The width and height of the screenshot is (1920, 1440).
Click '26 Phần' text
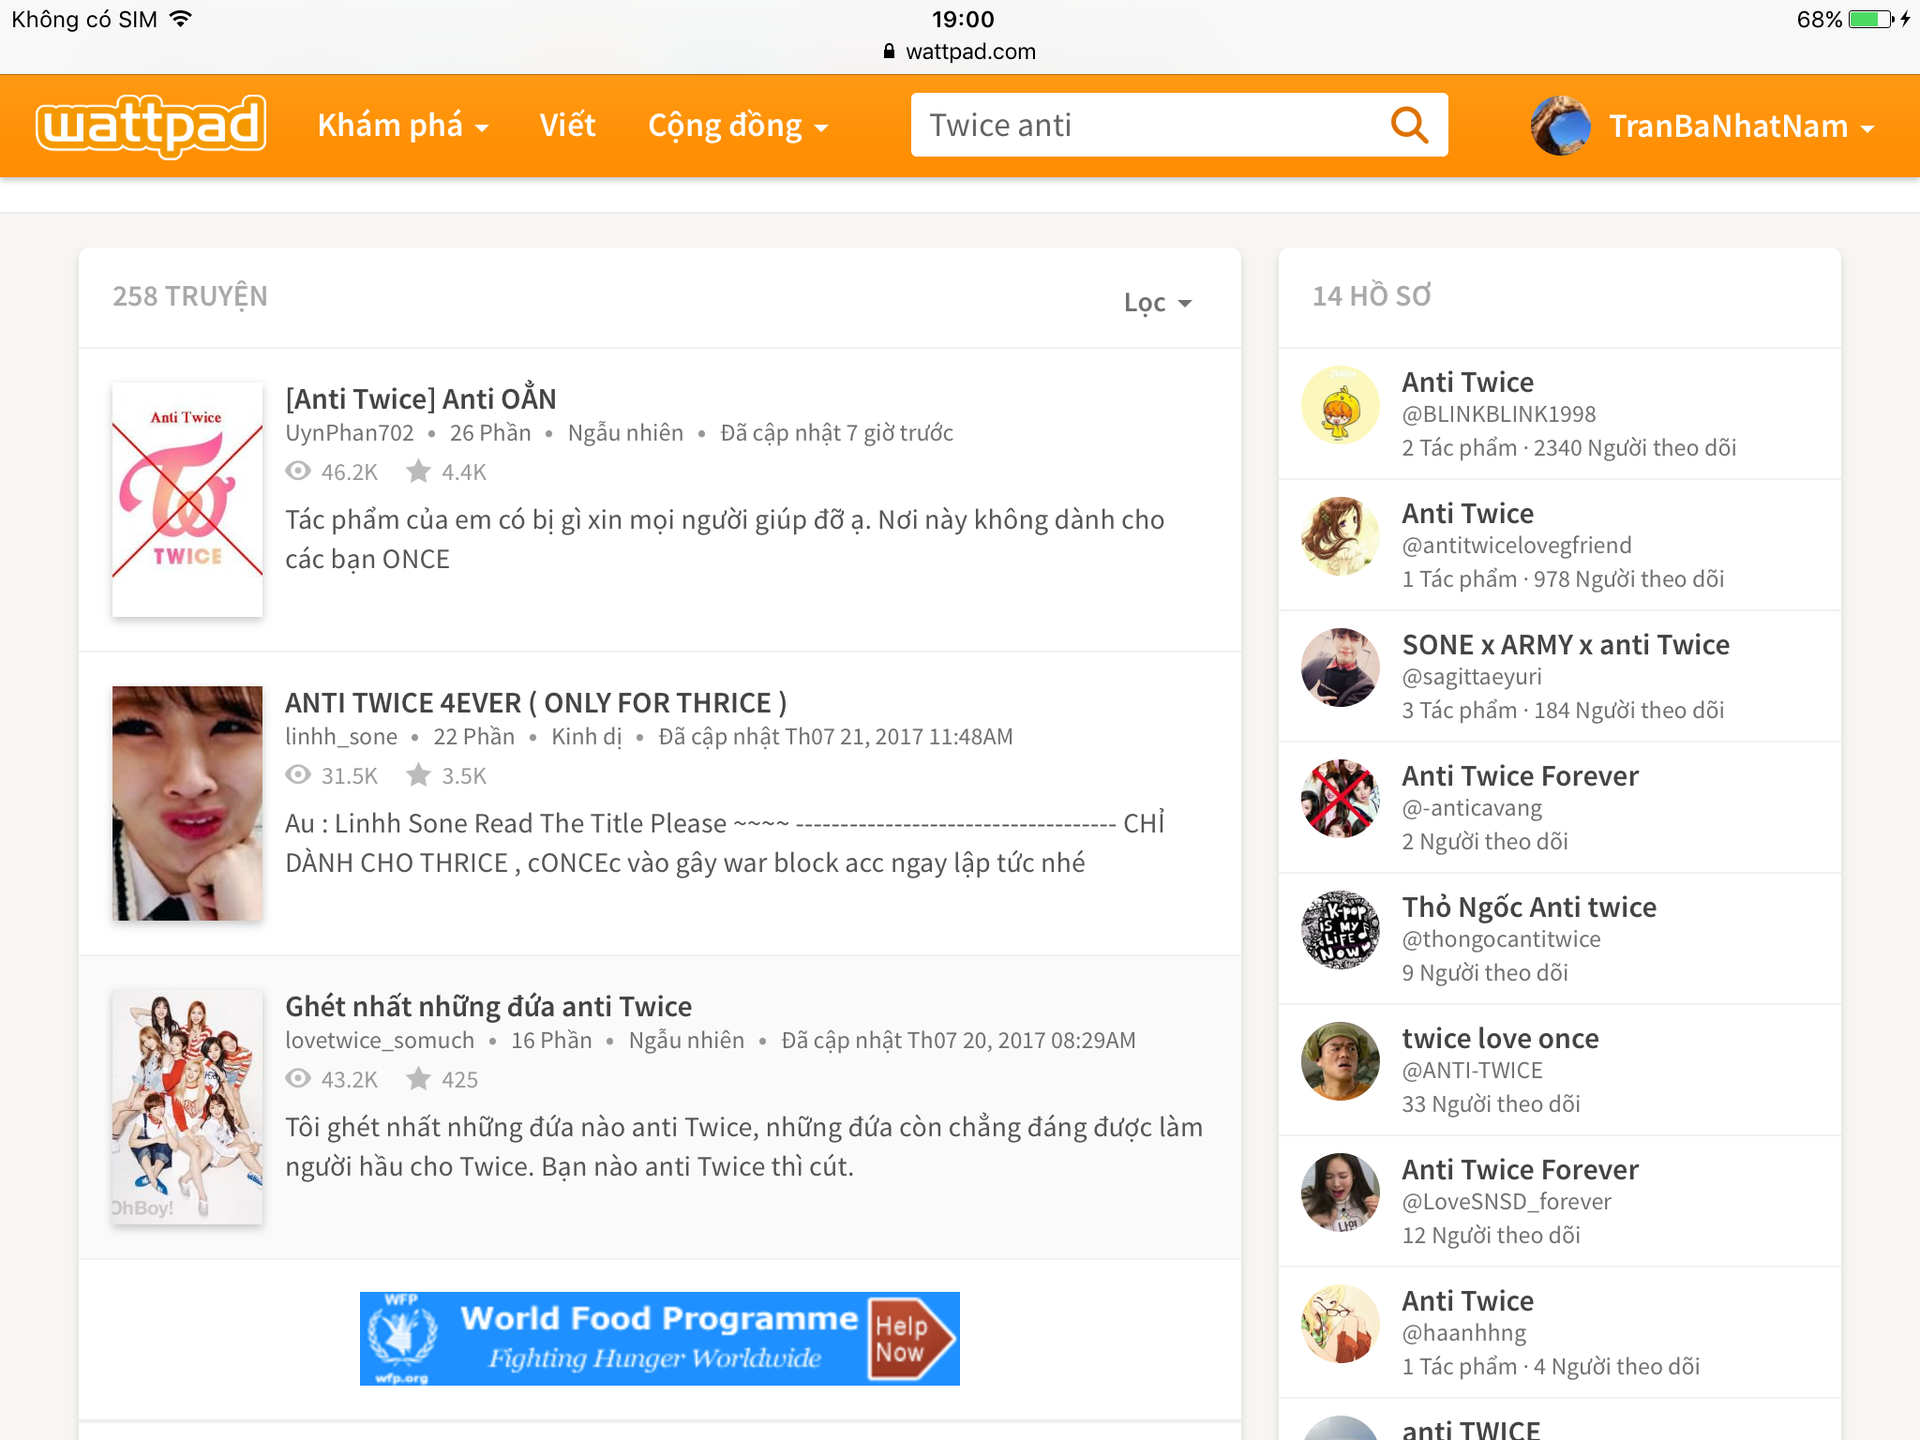pos(490,433)
